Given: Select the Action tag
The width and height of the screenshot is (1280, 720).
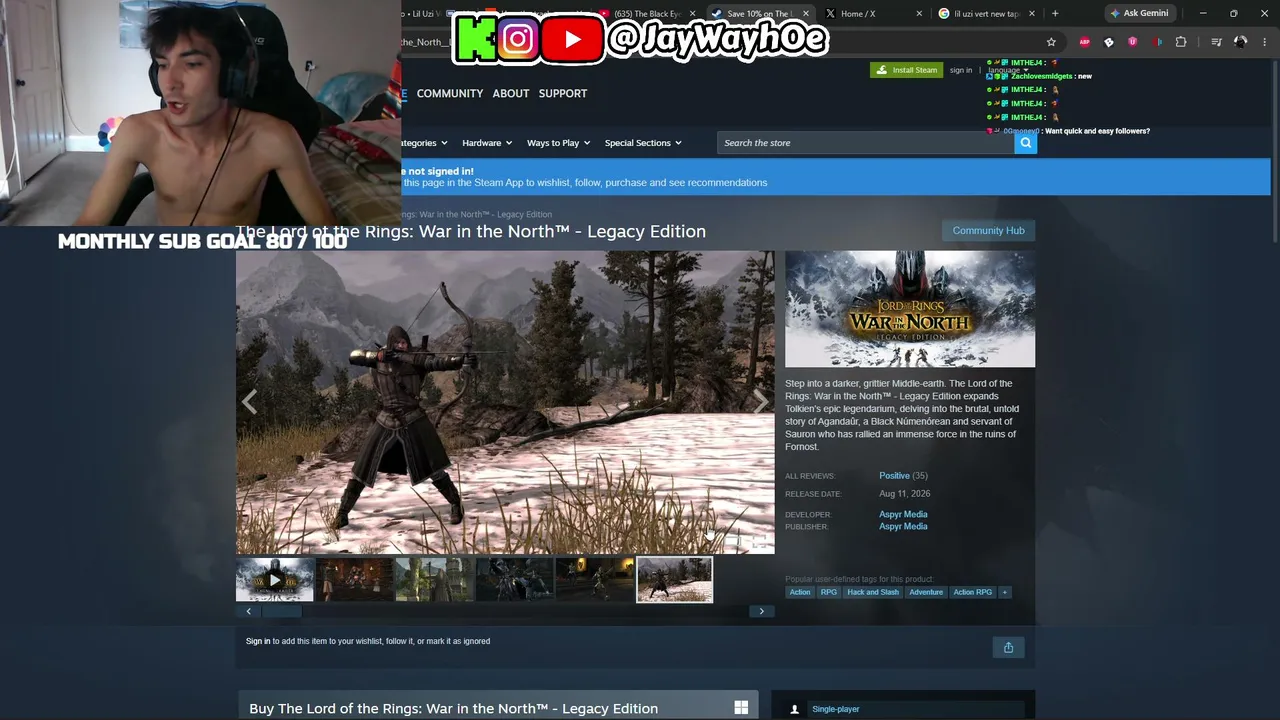Looking at the screenshot, I should [800, 592].
